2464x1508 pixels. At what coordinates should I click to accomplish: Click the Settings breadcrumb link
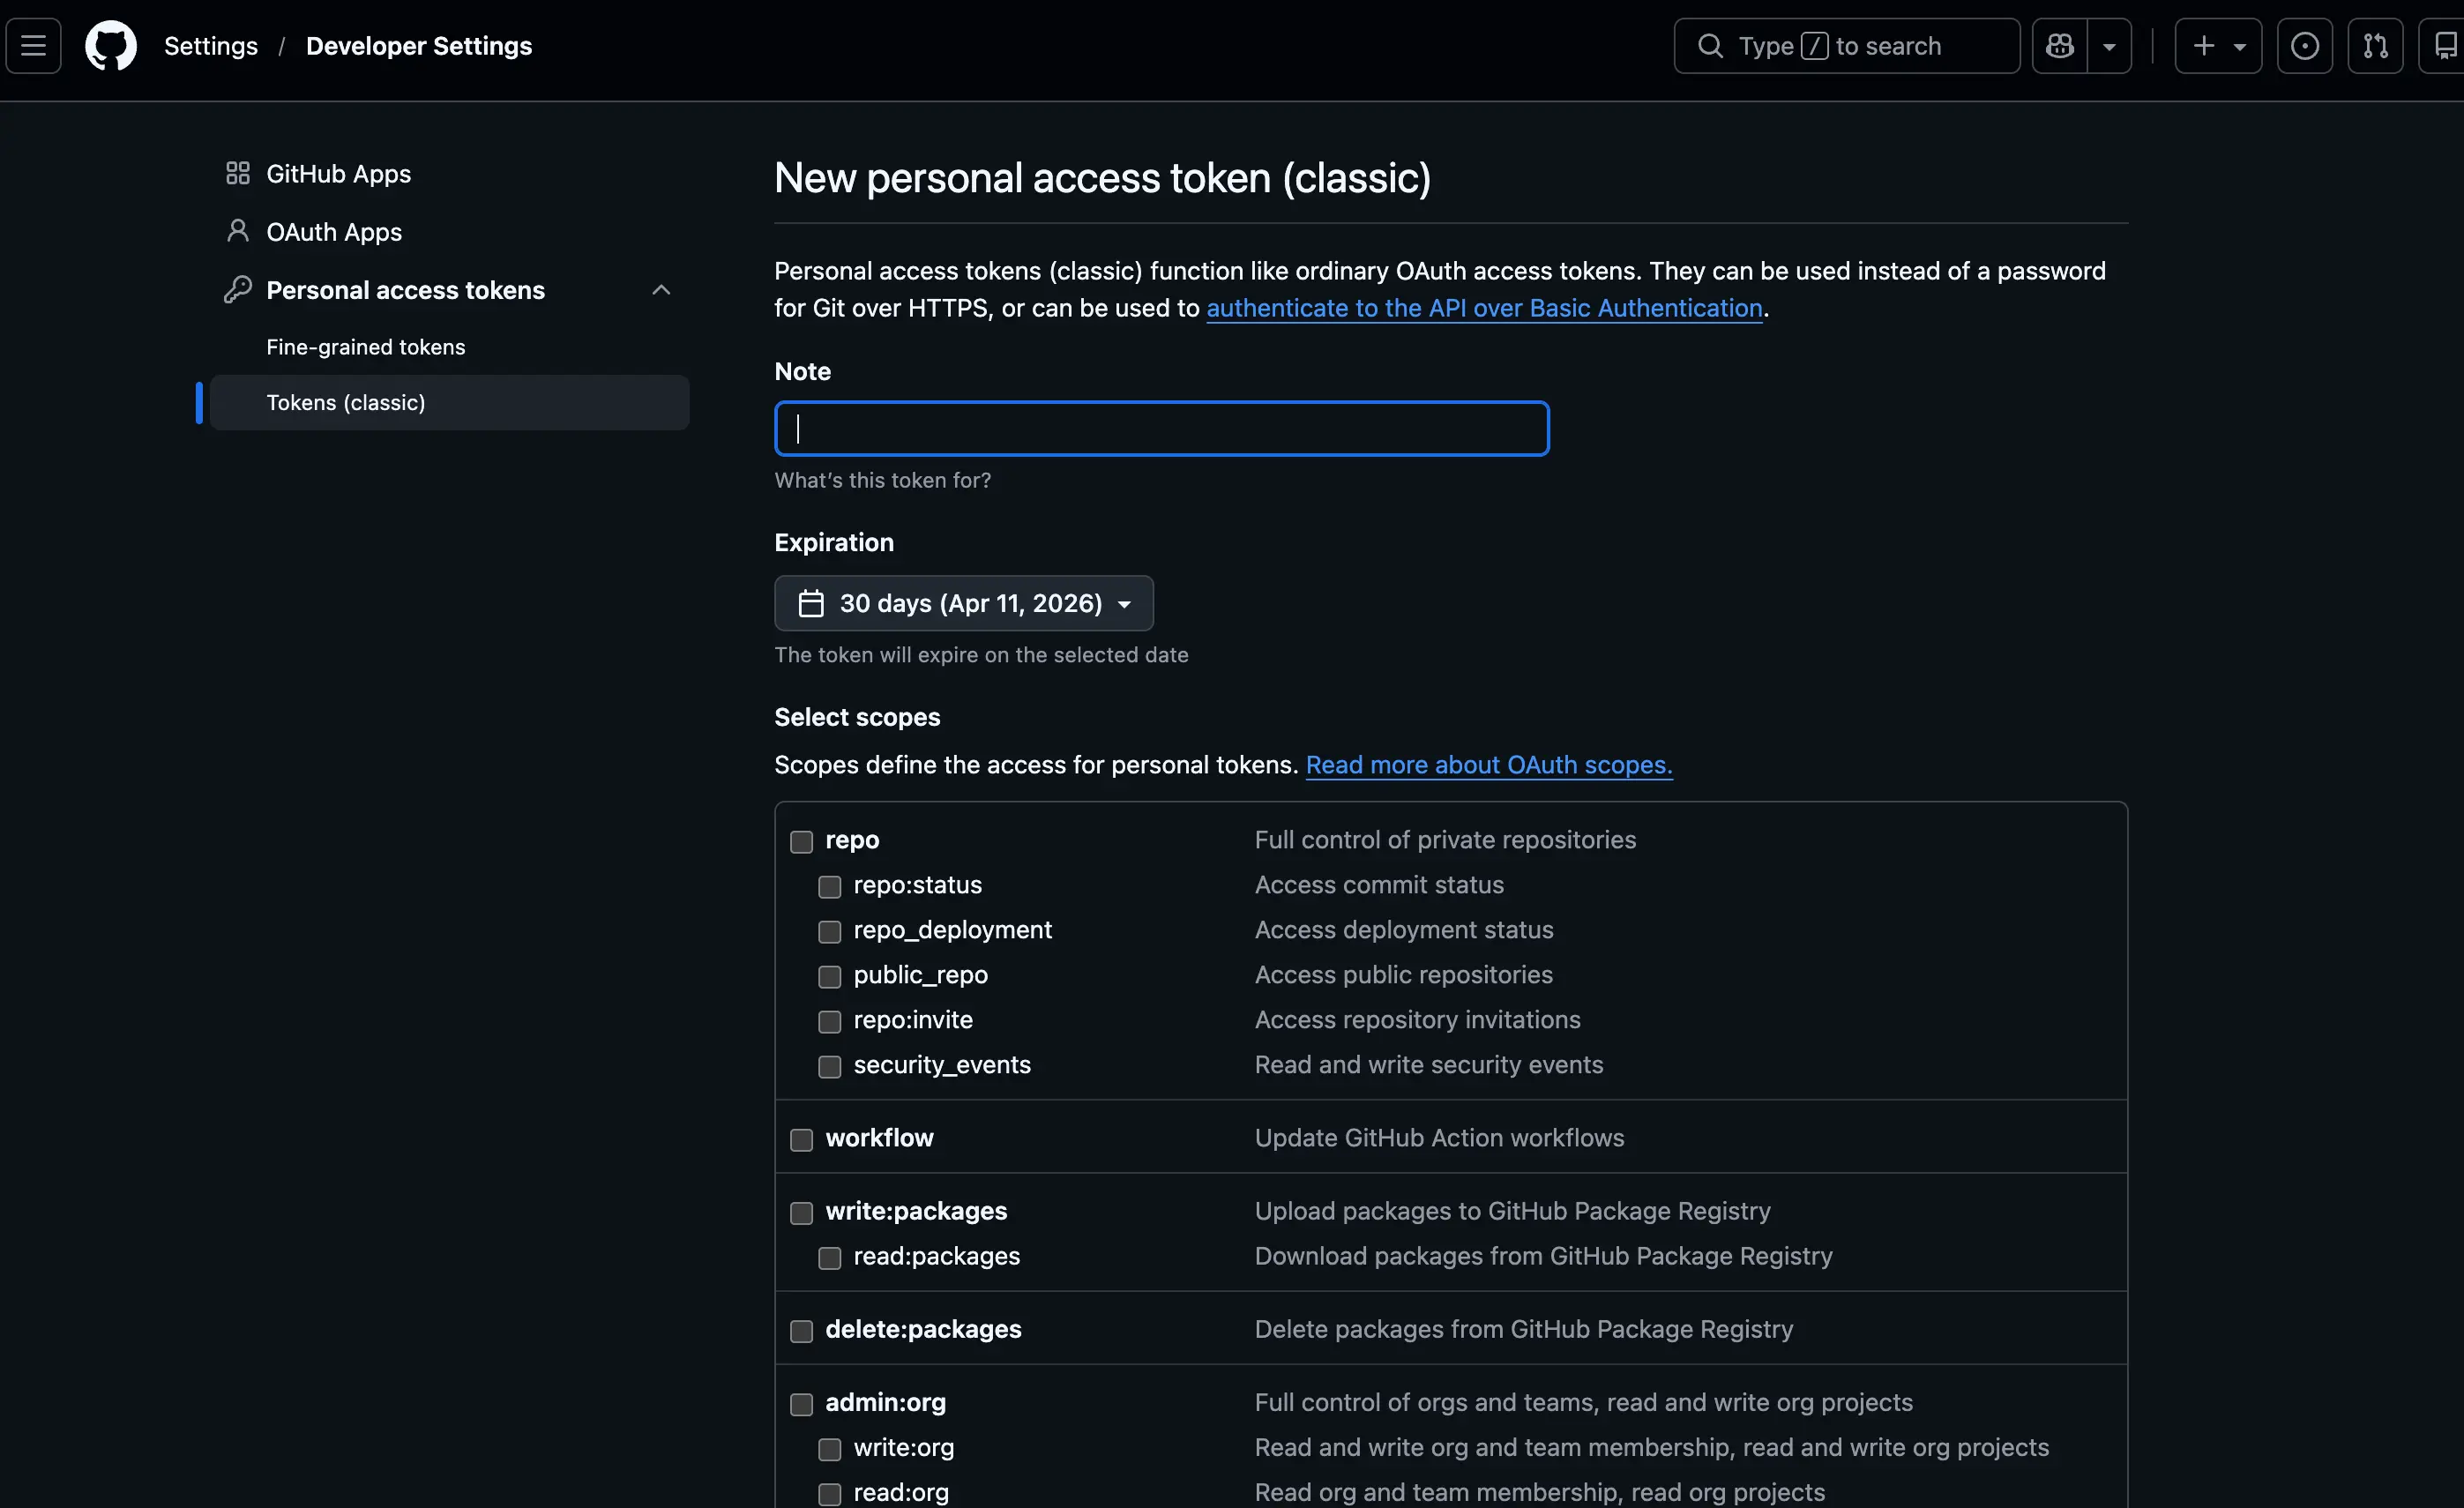pos(211,46)
